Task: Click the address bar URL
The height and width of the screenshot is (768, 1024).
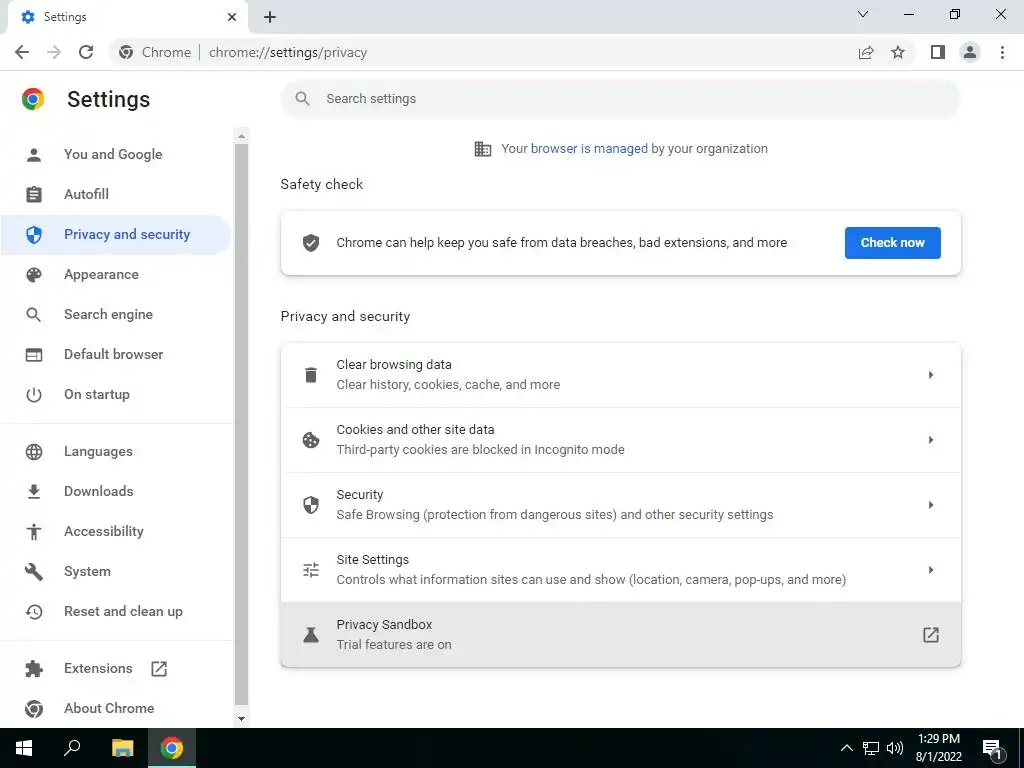Action: [288, 52]
